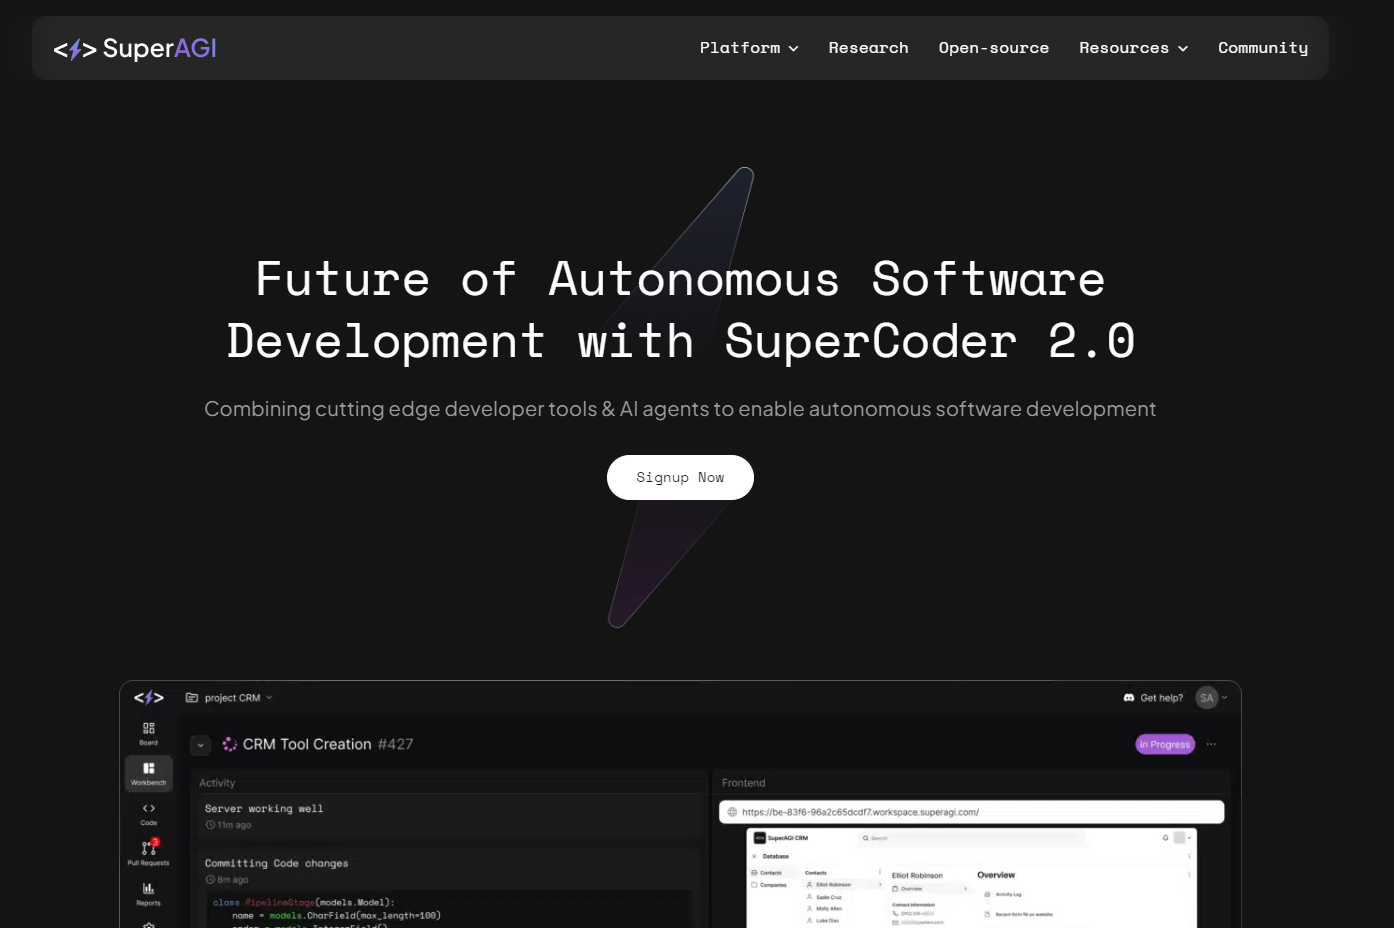Click the SuperAGI logo icon in the navbar
The height and width of the screenshot is (928, 1394).
76,48
